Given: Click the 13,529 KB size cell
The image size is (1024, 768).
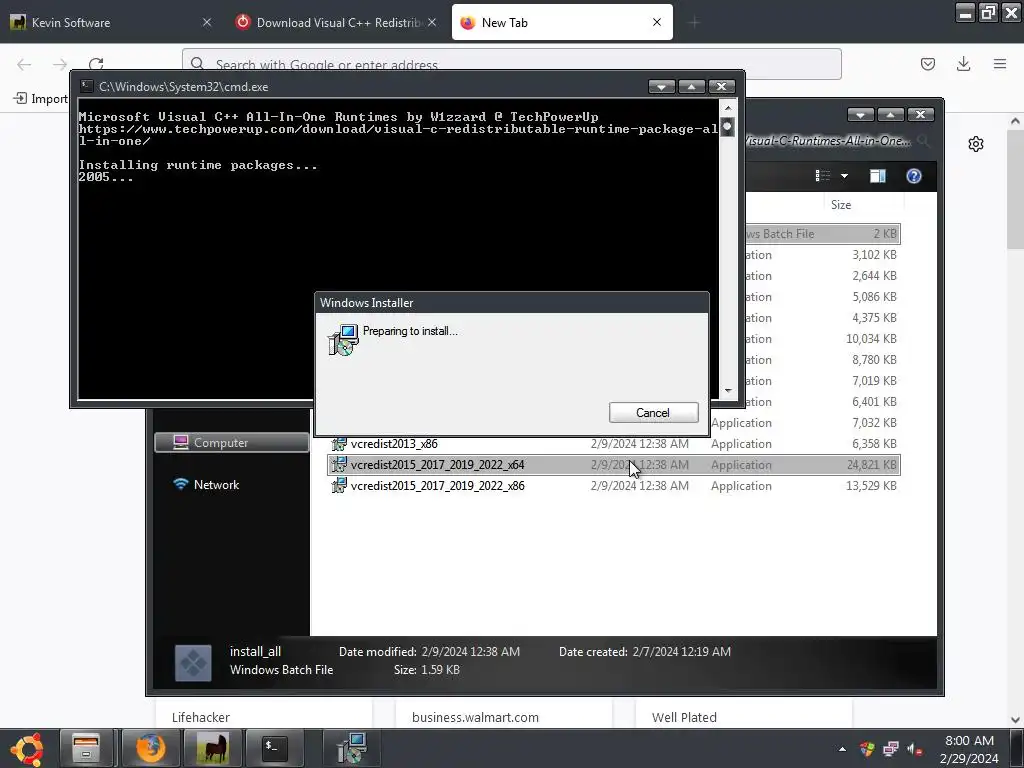Looking at the screenshot, I should [x=871, y=486].
